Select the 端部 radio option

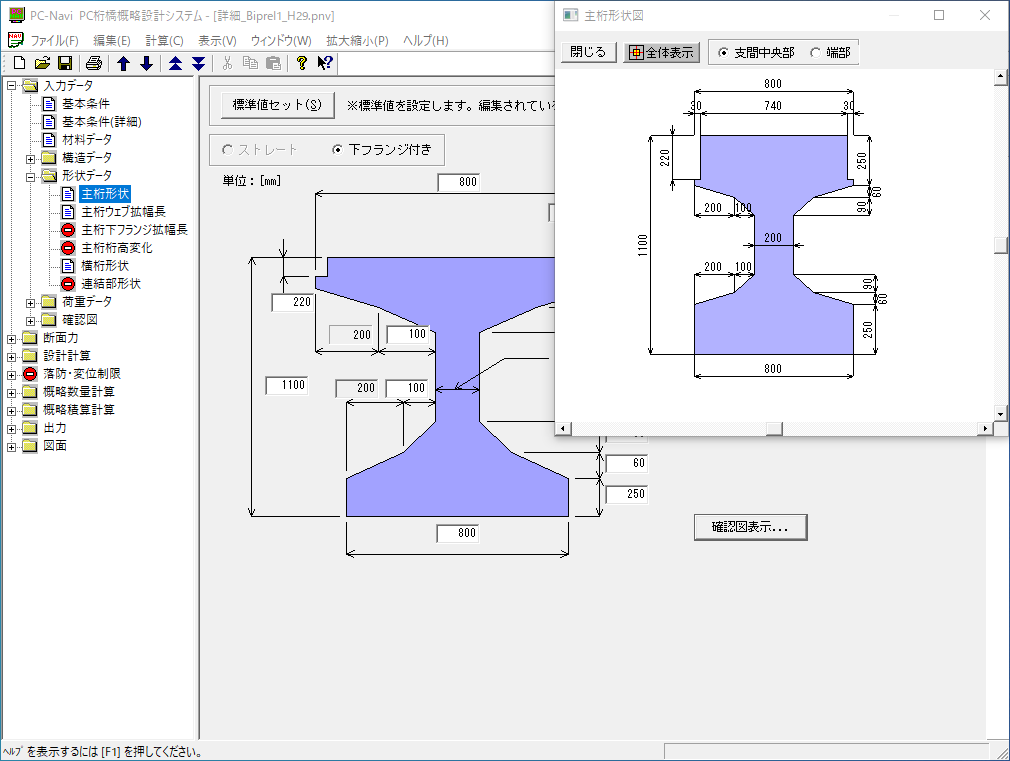point(816,53)
